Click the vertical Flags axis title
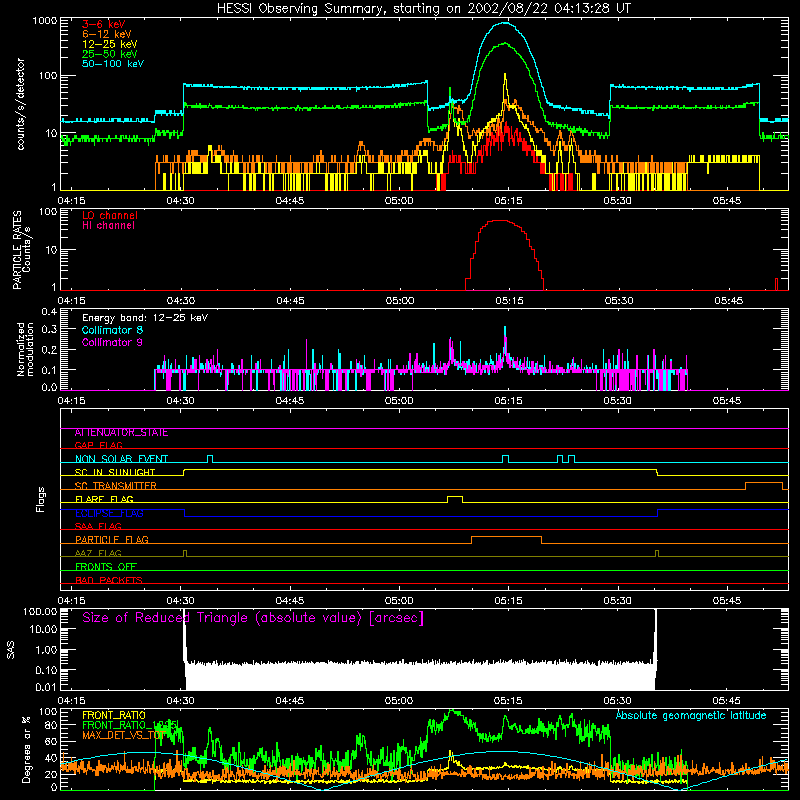 [x=41, y=499]
